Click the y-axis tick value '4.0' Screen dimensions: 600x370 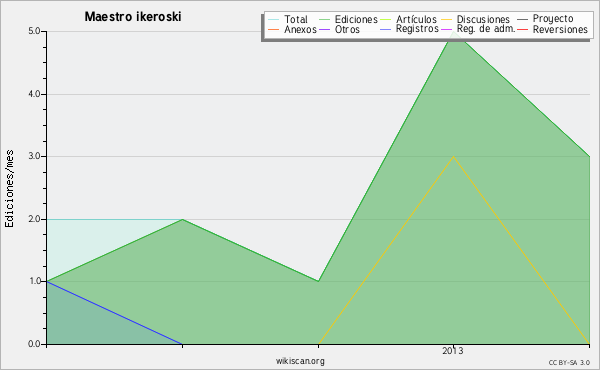coord(34,94)
